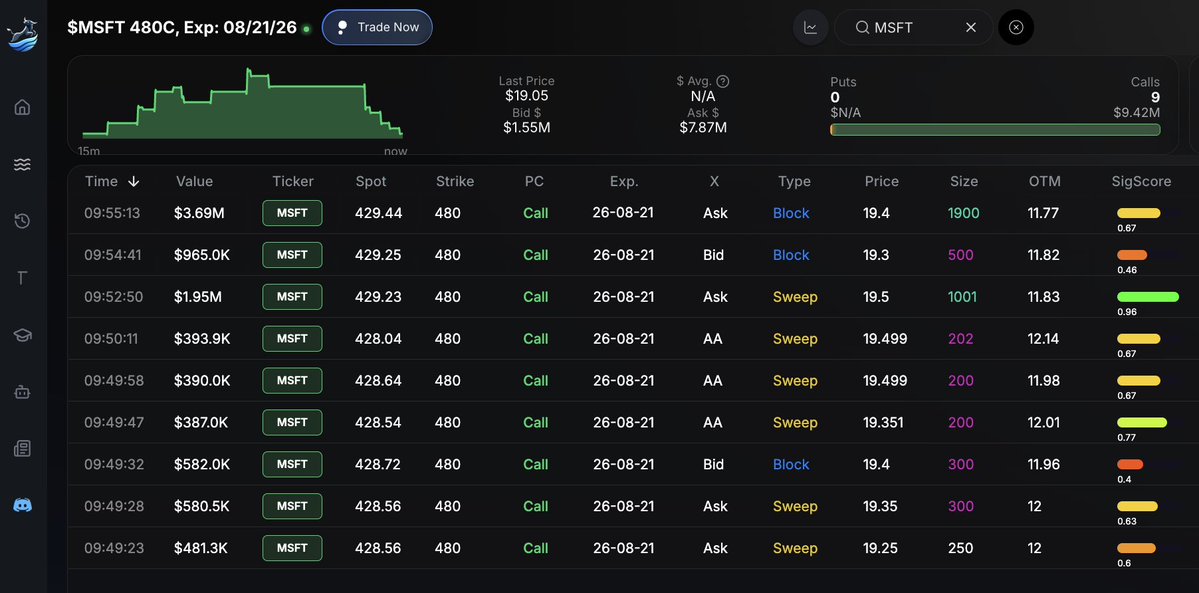This screenshot has height=593, width=1199.
Task: Click the help icon next to $ Avg.
Action: pos(723,81)
